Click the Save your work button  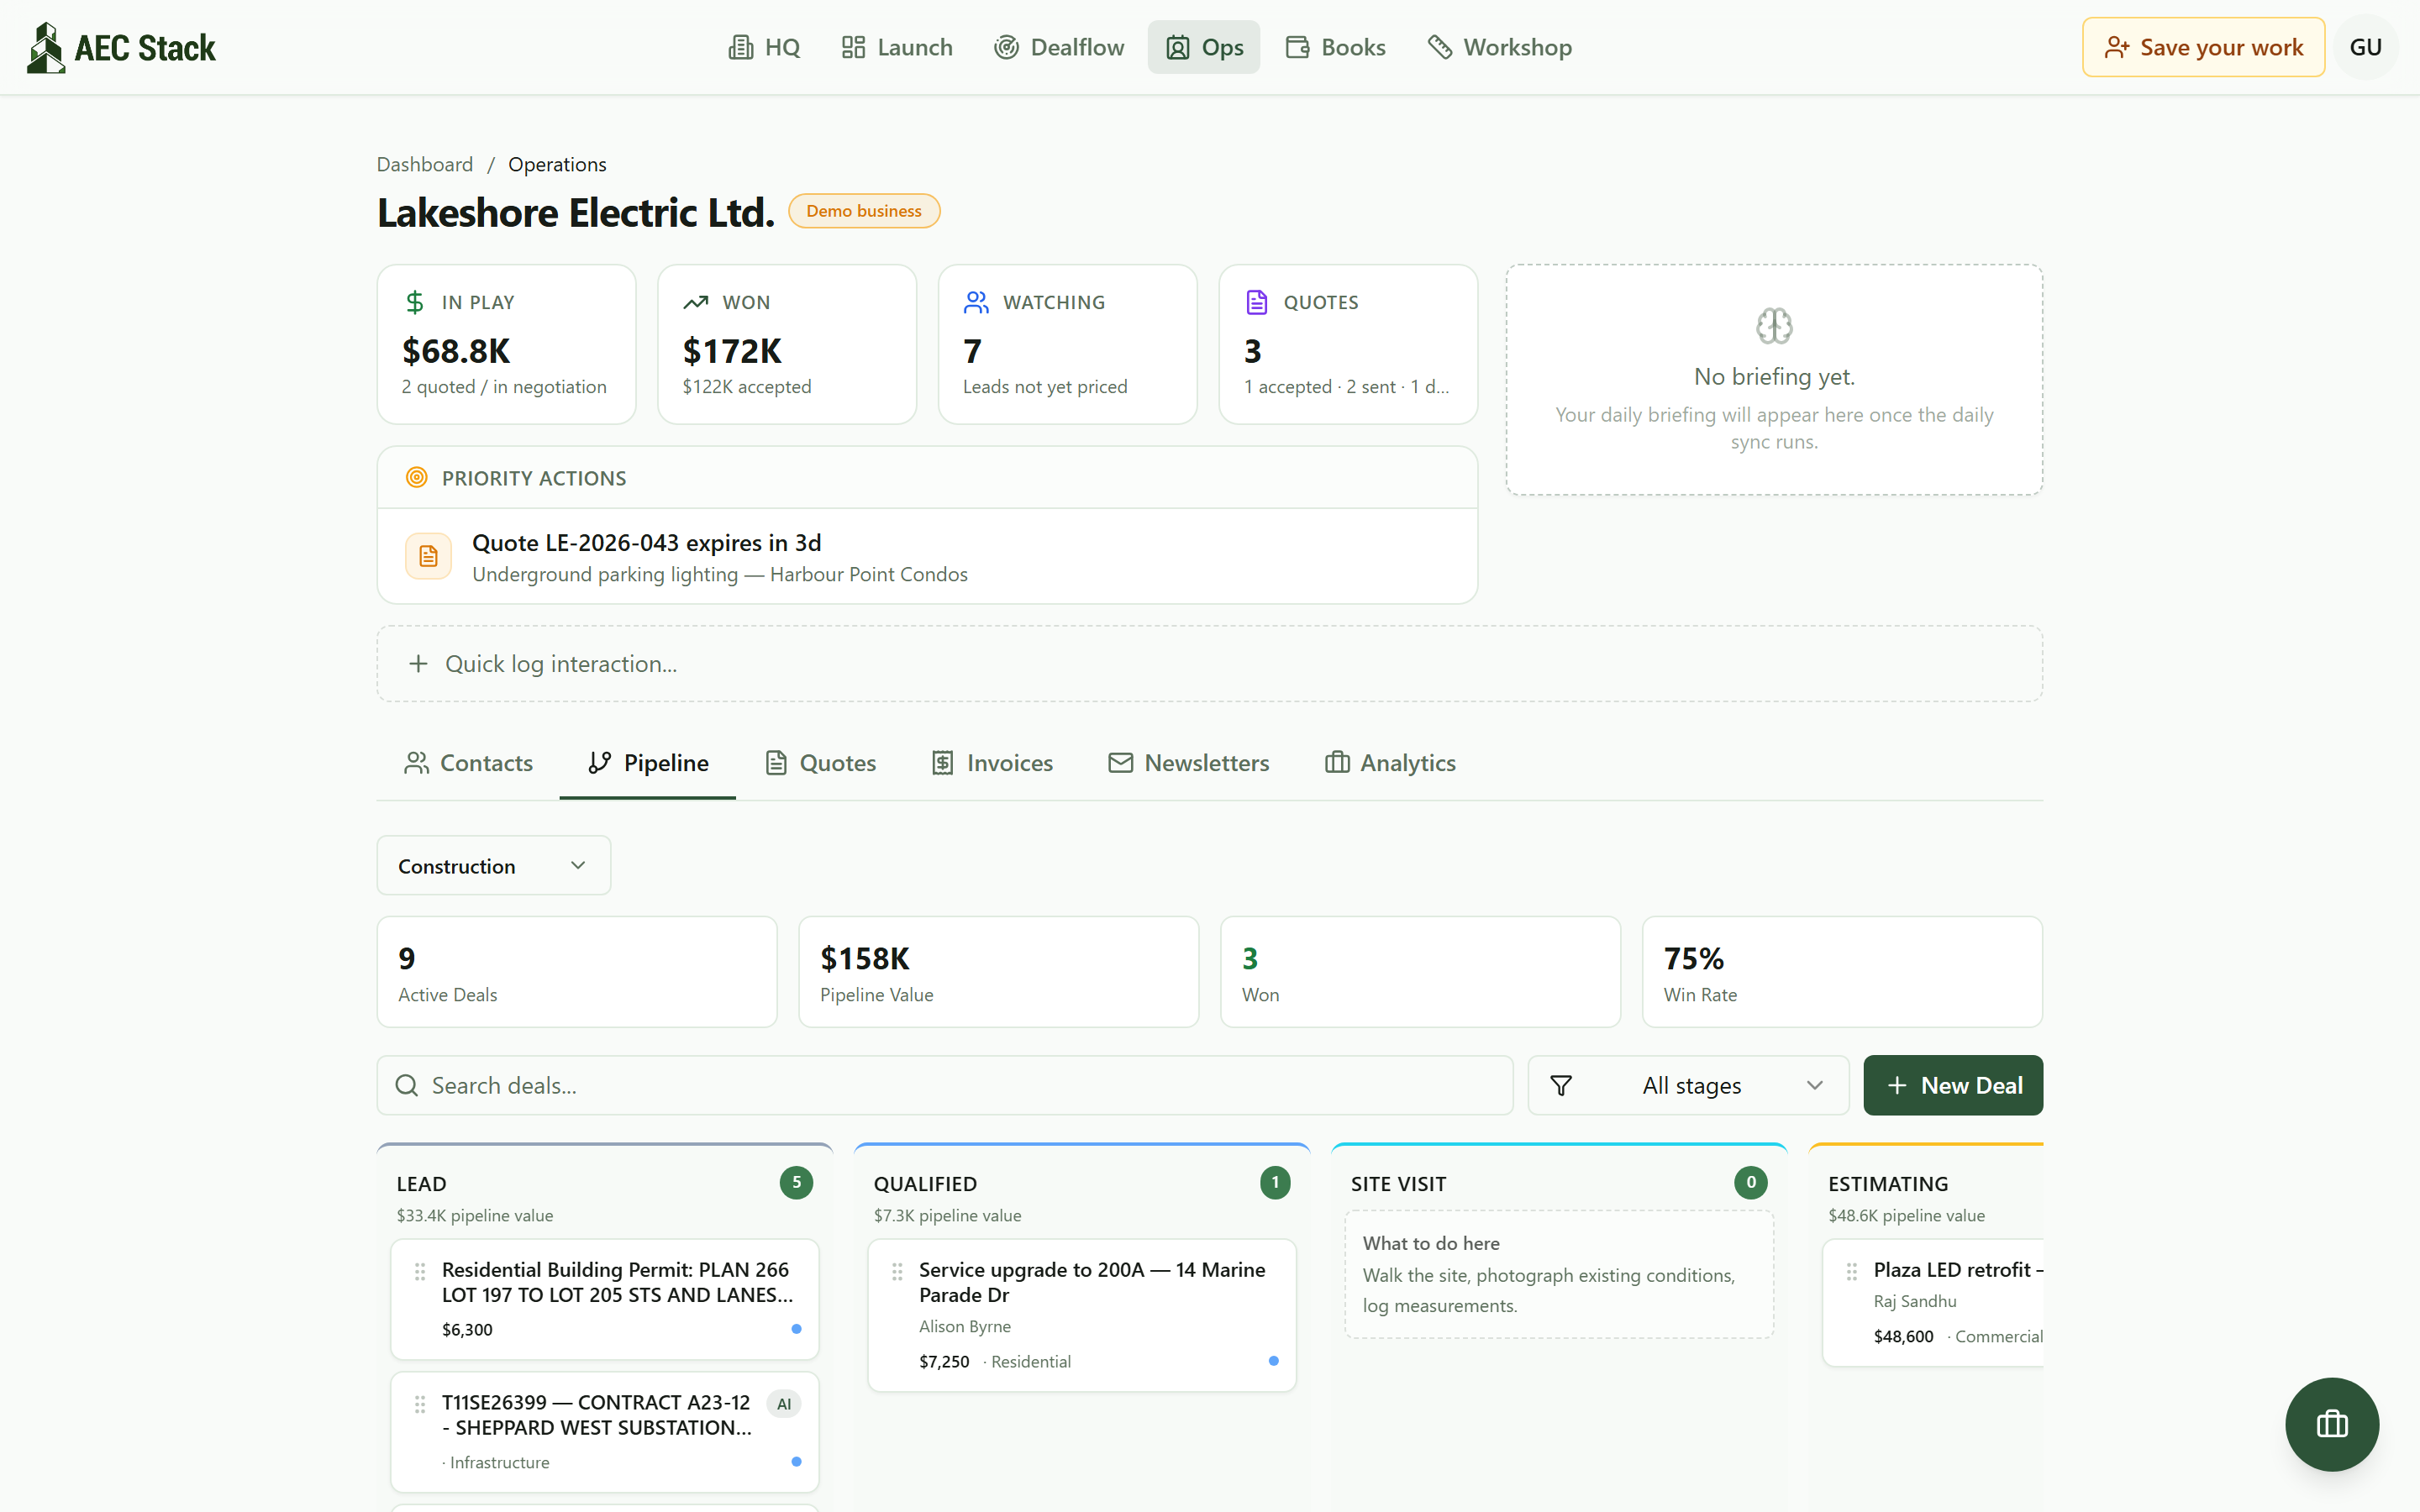(2203, 47)
